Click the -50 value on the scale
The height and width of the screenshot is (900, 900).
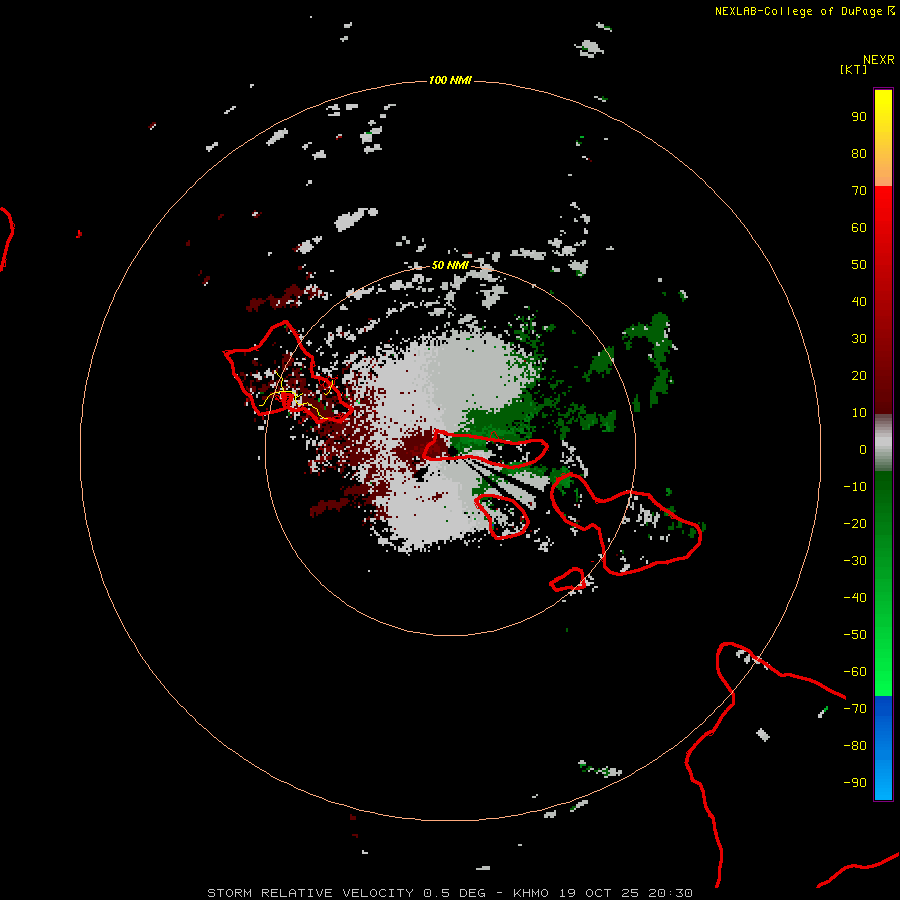855,635
